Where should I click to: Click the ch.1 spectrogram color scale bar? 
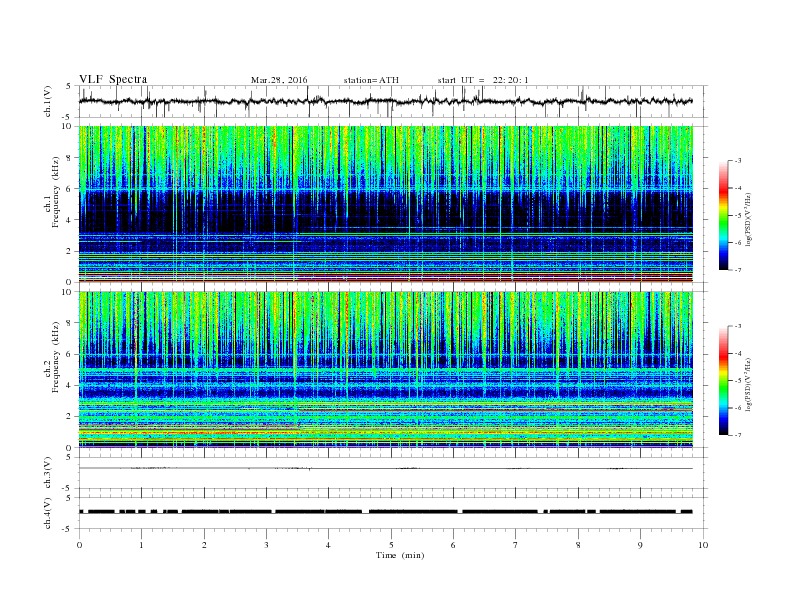point(723,215)
